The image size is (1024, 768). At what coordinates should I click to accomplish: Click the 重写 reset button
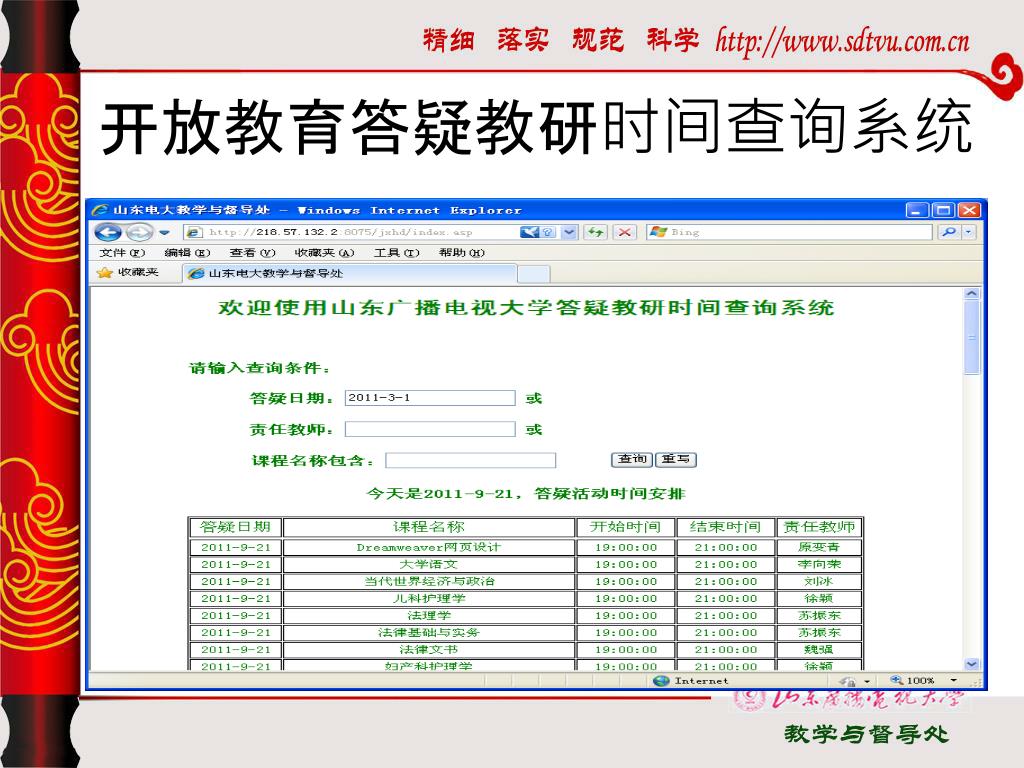tap(676, 459)
